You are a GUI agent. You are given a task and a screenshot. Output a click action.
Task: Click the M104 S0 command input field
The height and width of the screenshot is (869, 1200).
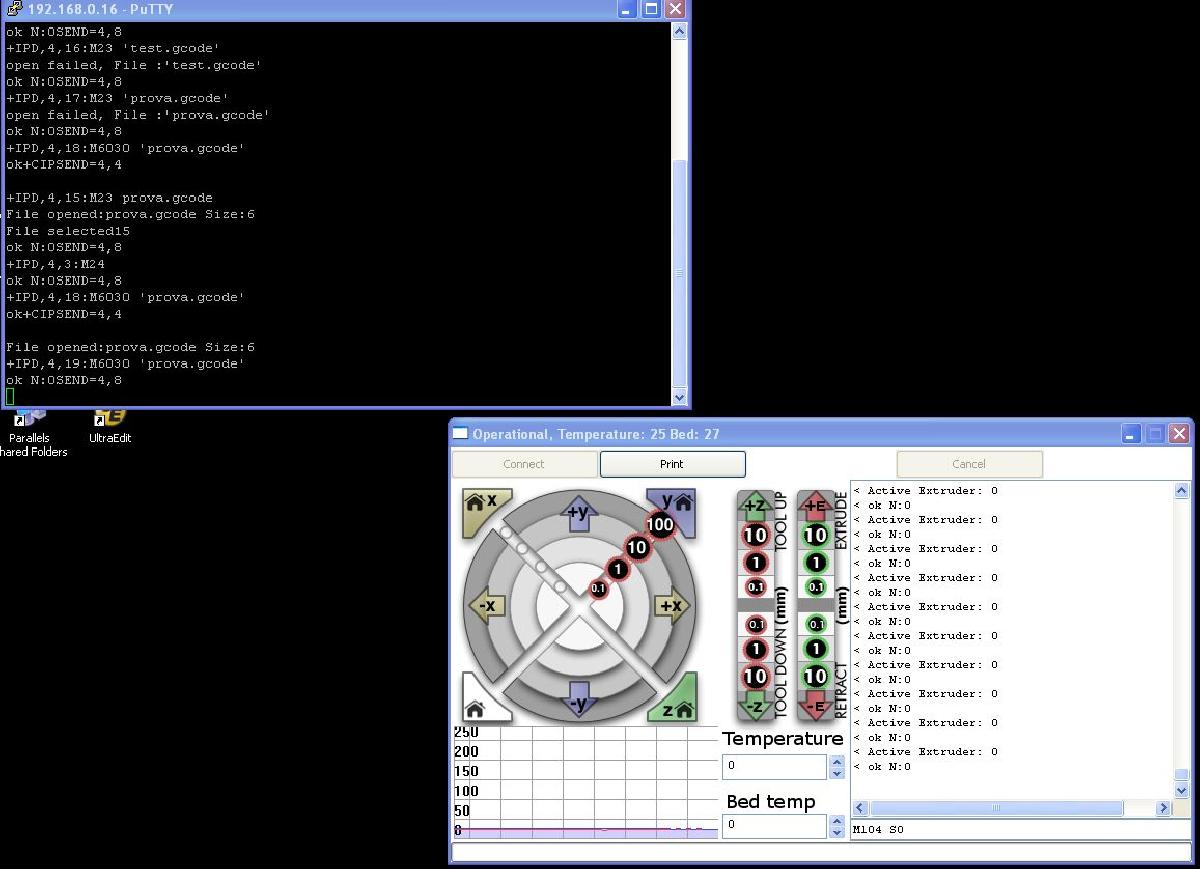coord(1020,829)
